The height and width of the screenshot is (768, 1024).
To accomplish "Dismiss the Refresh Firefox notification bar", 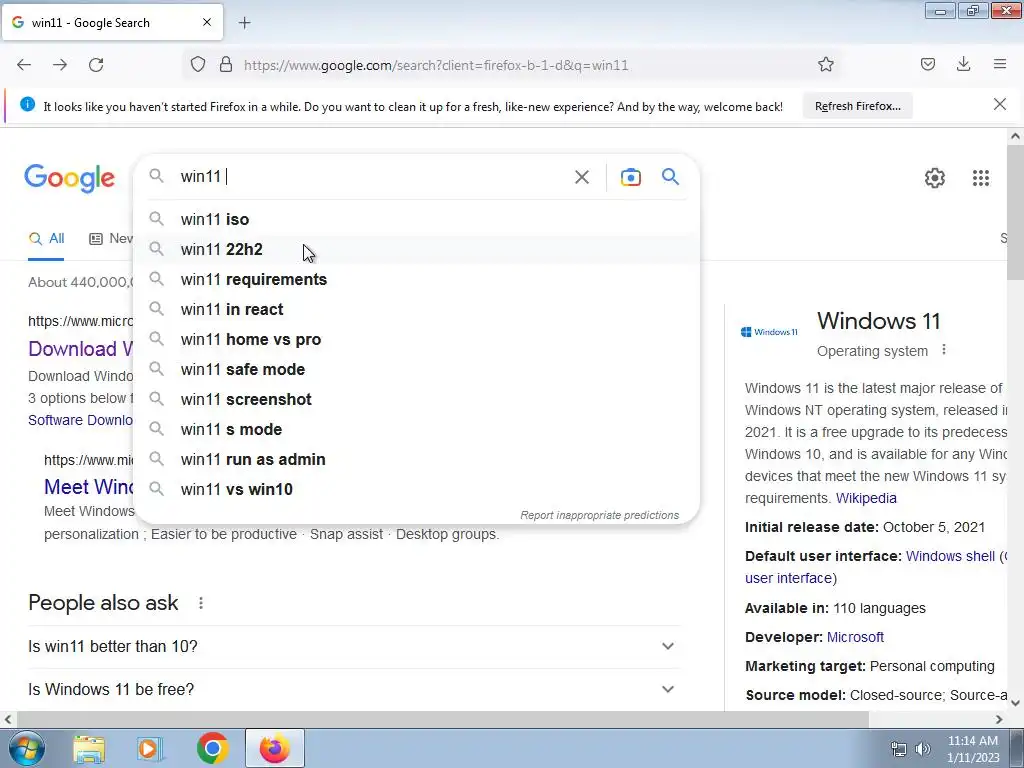I will click(x=1000, y=104).
